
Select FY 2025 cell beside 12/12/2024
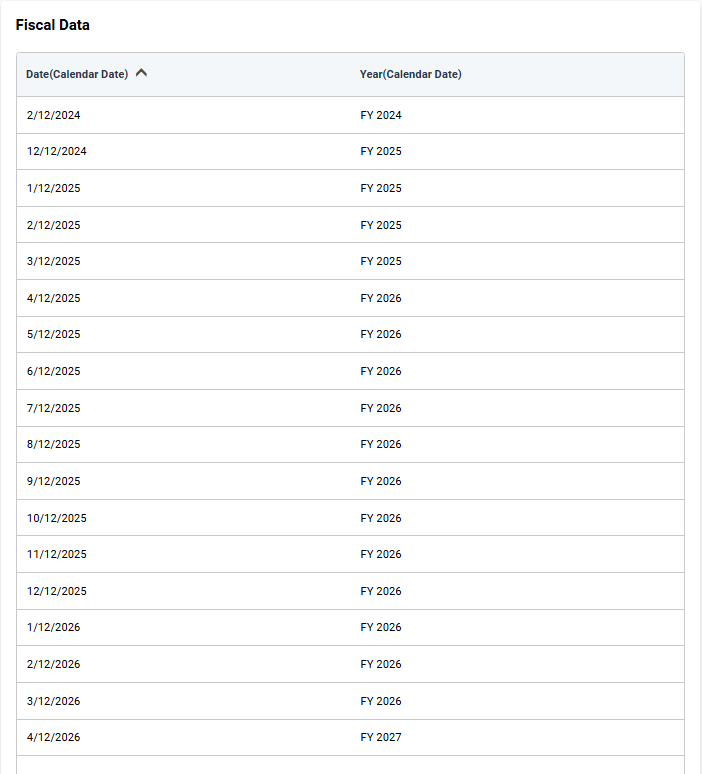(x=381, y=151)
